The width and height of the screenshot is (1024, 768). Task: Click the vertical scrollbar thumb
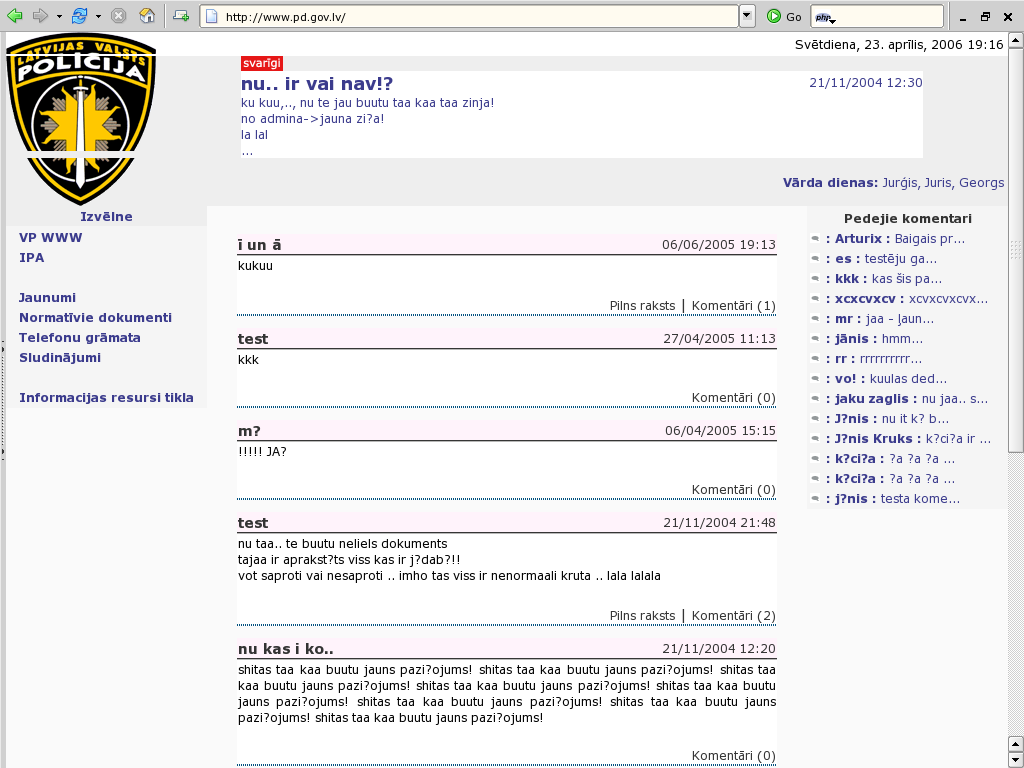pos(1015,250)
